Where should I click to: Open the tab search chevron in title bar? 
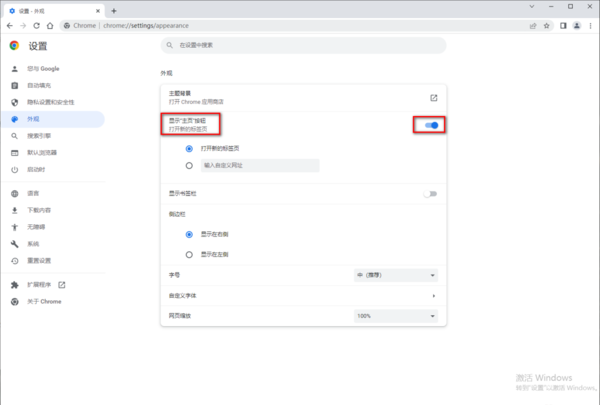[532, 7]
